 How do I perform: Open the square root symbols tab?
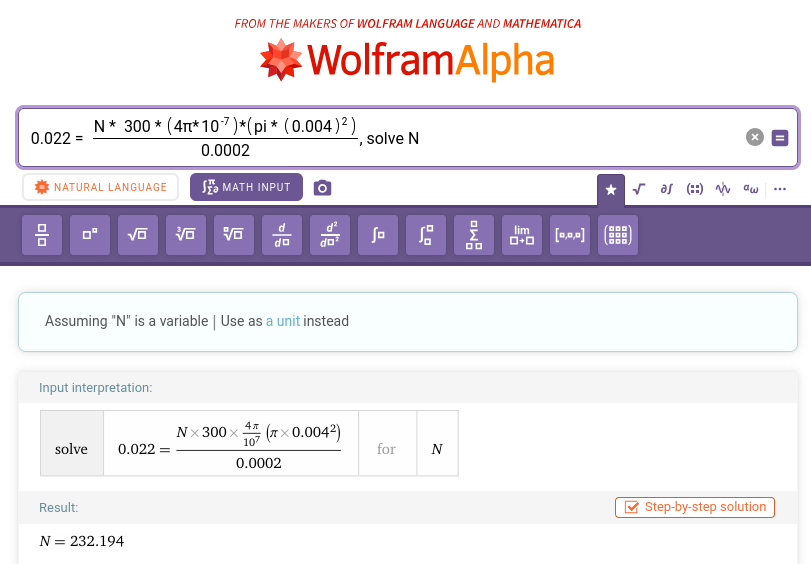[x=639, y=189]
